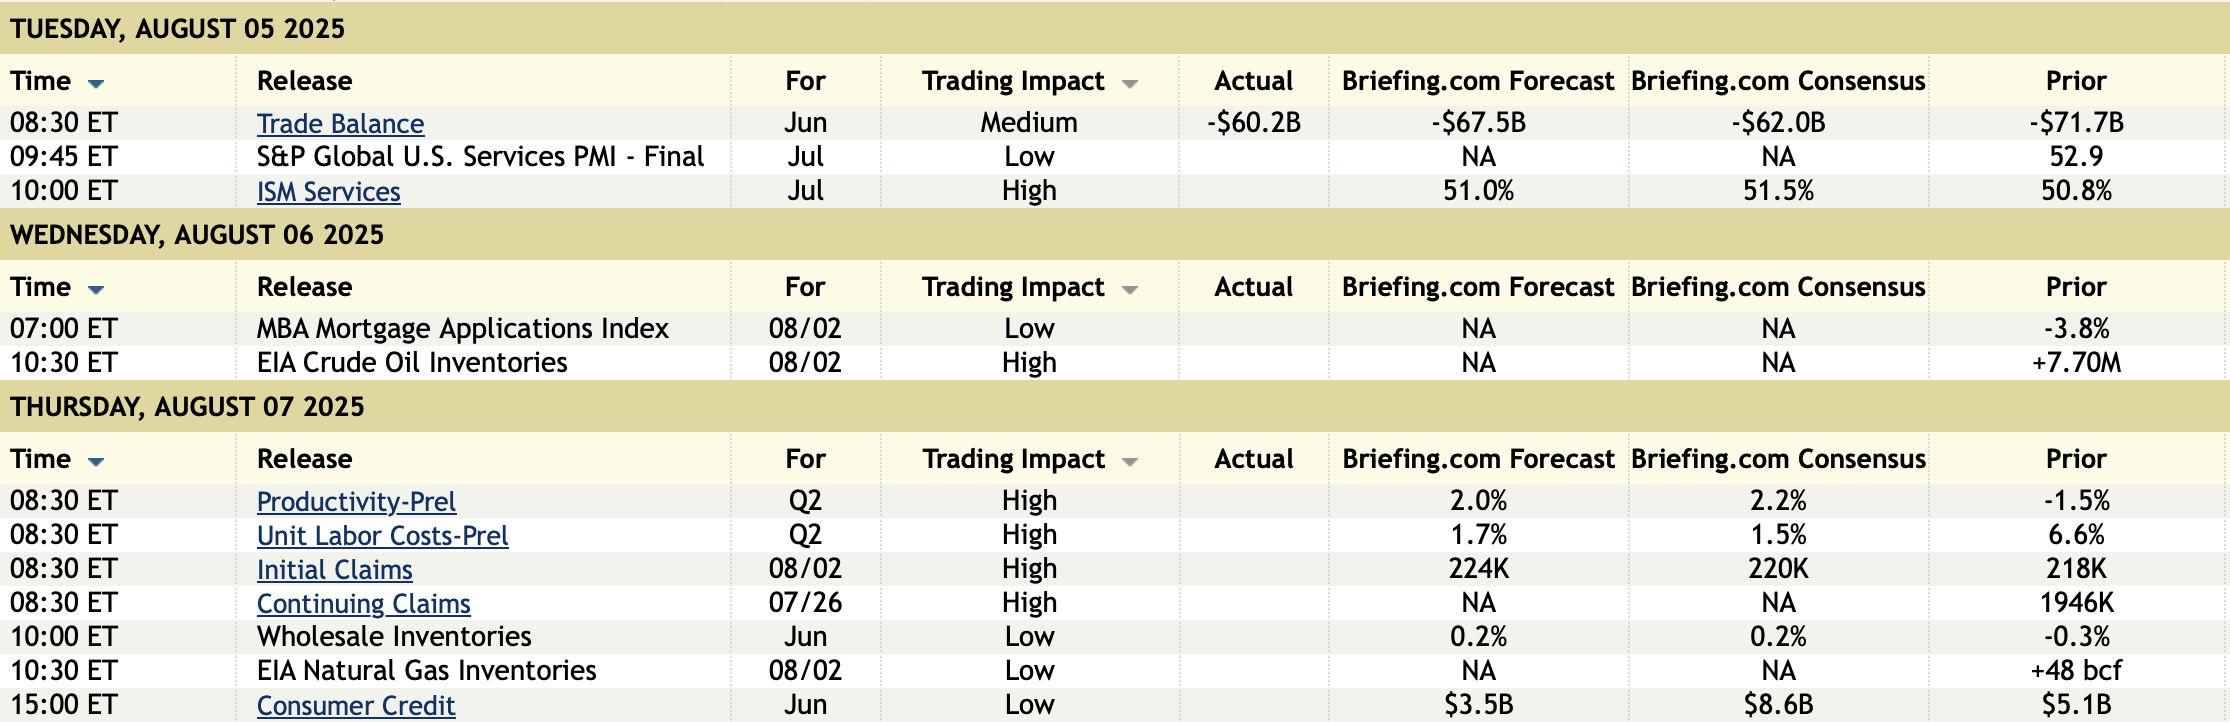Image resolution: width=2230 pixels, height=722 pixels.
Task: Toggle Trading Impact sort arrow under Wednesday
Action: click(x=1130, y=289)
